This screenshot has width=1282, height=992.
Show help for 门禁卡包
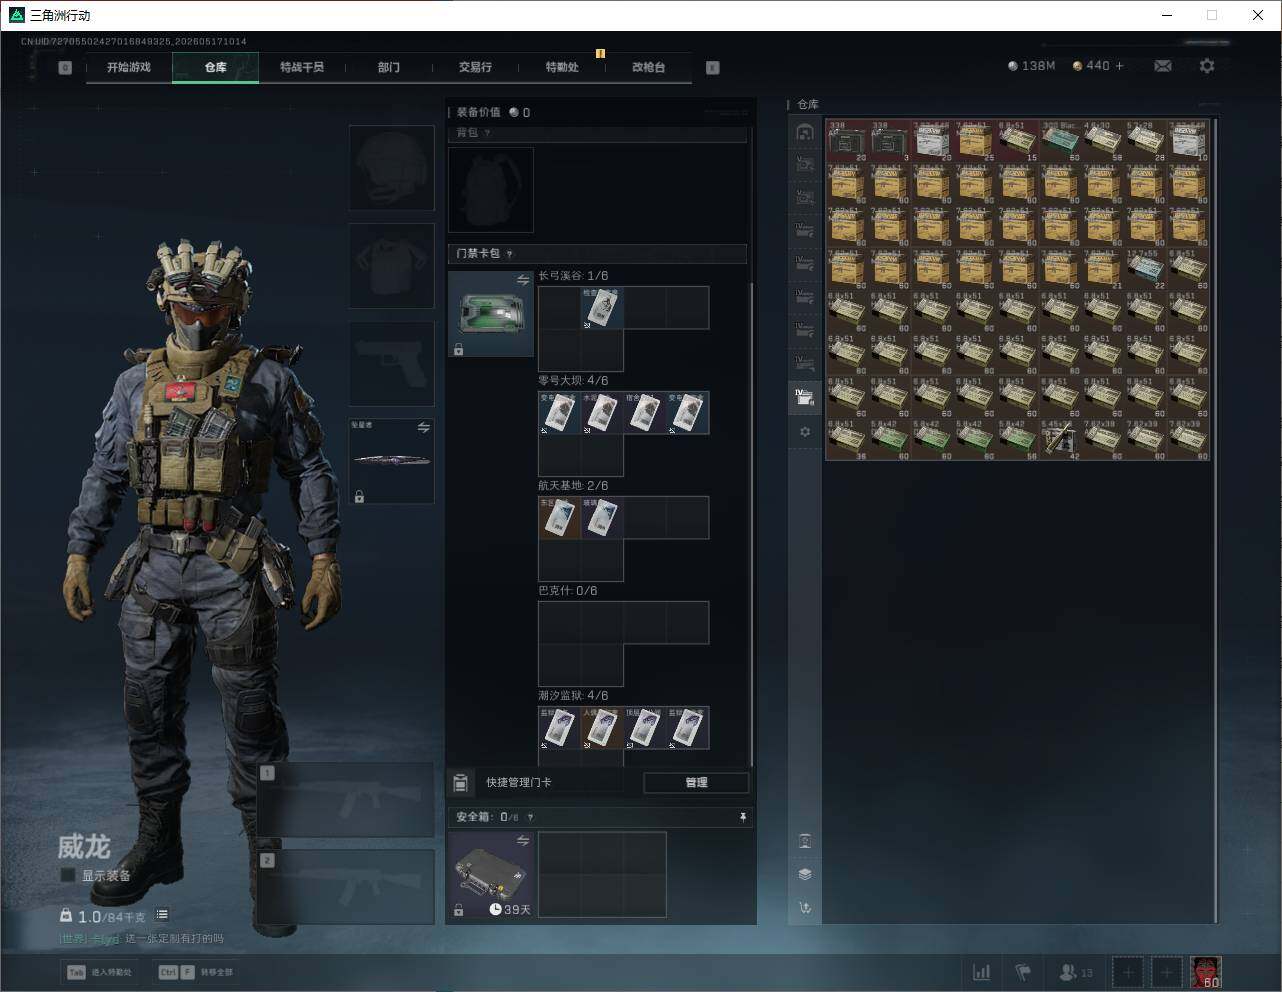(x=510, y=254)
